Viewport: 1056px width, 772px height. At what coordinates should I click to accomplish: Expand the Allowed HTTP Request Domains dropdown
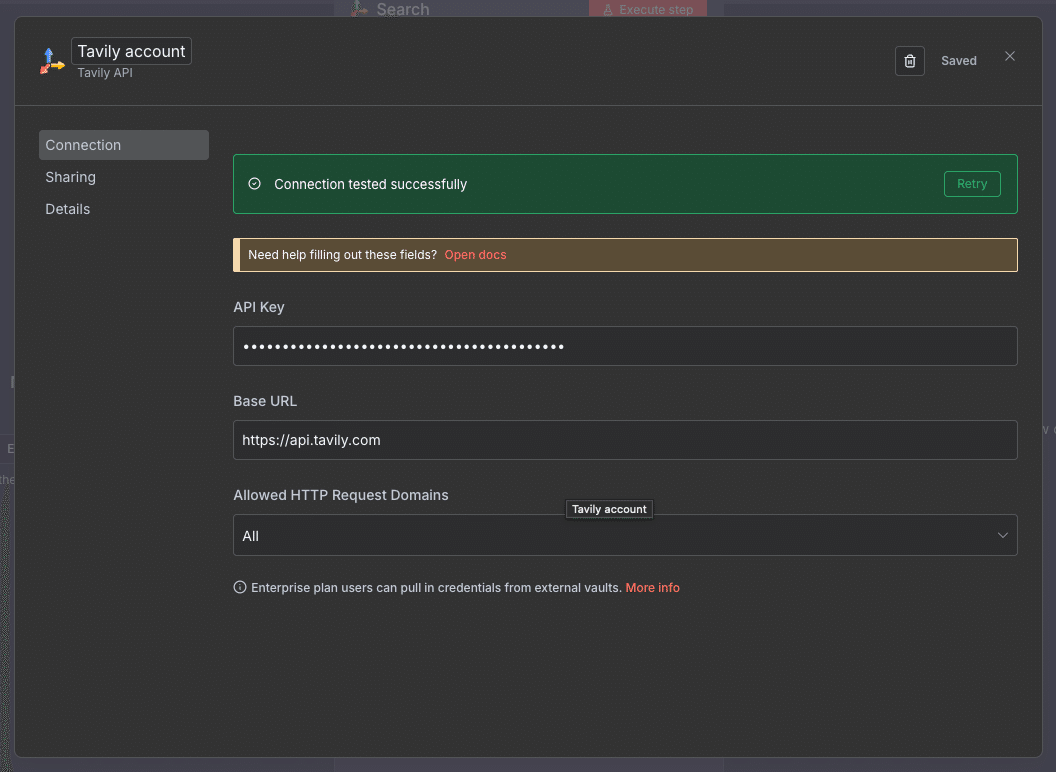pos(625,536)
